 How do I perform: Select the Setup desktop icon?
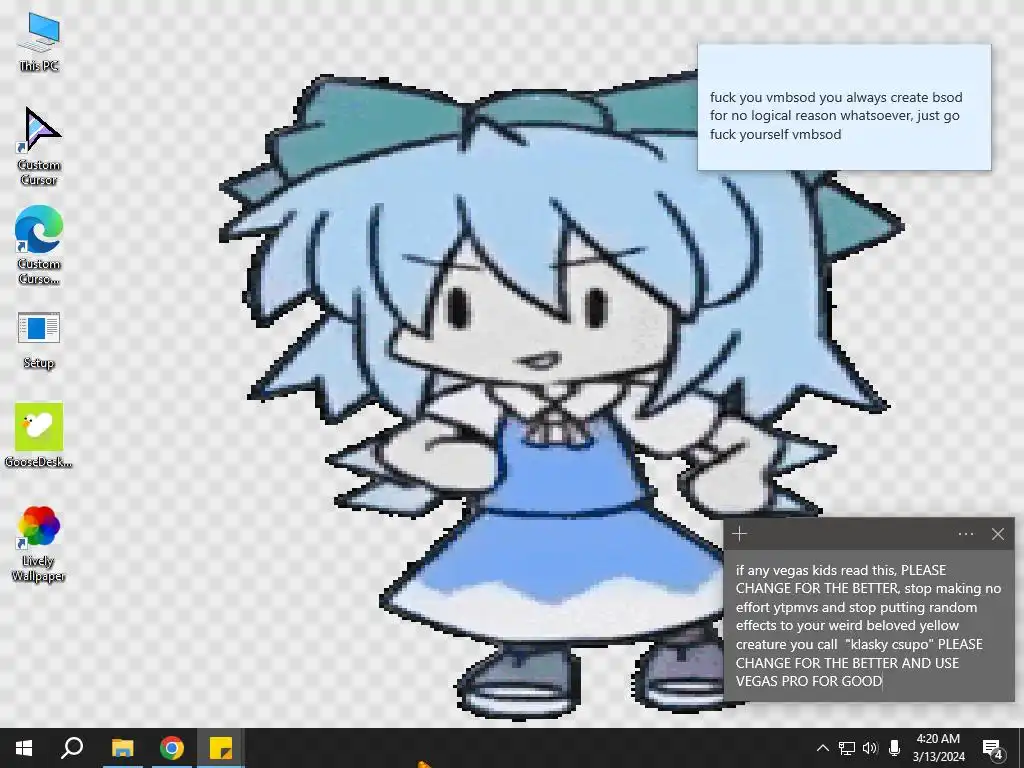(39, 340)
